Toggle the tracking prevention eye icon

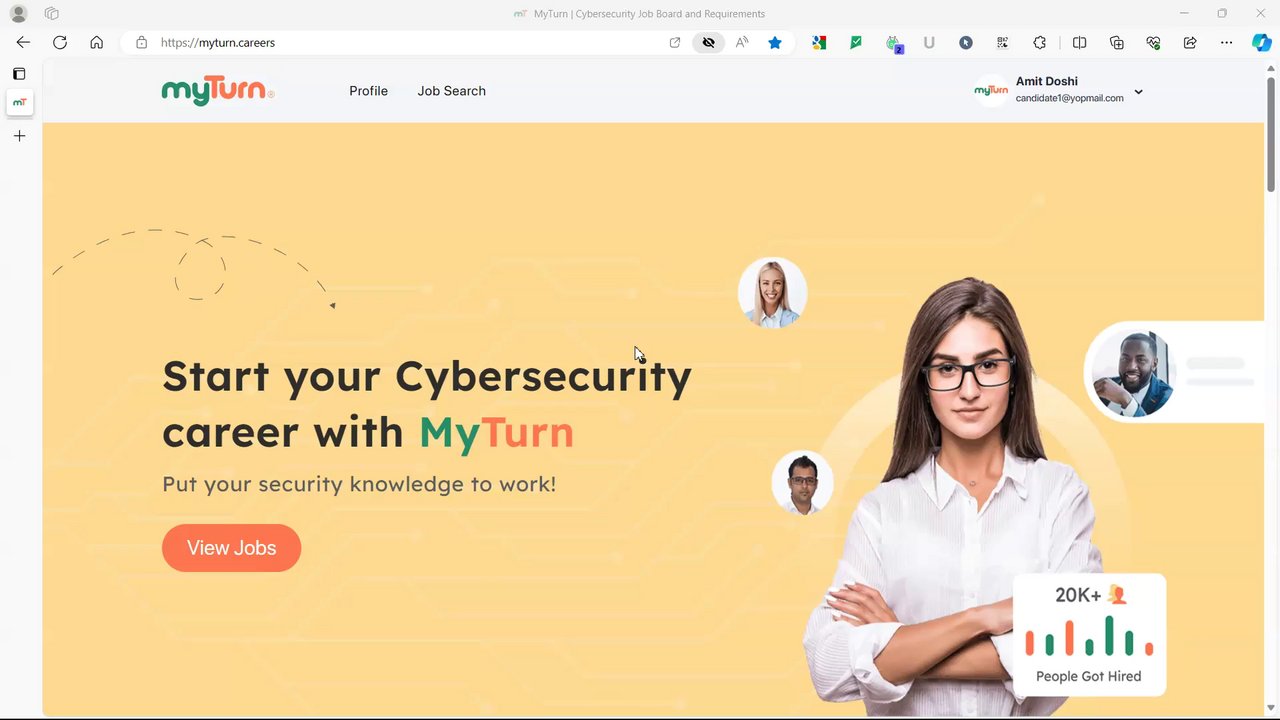(709, 43)
